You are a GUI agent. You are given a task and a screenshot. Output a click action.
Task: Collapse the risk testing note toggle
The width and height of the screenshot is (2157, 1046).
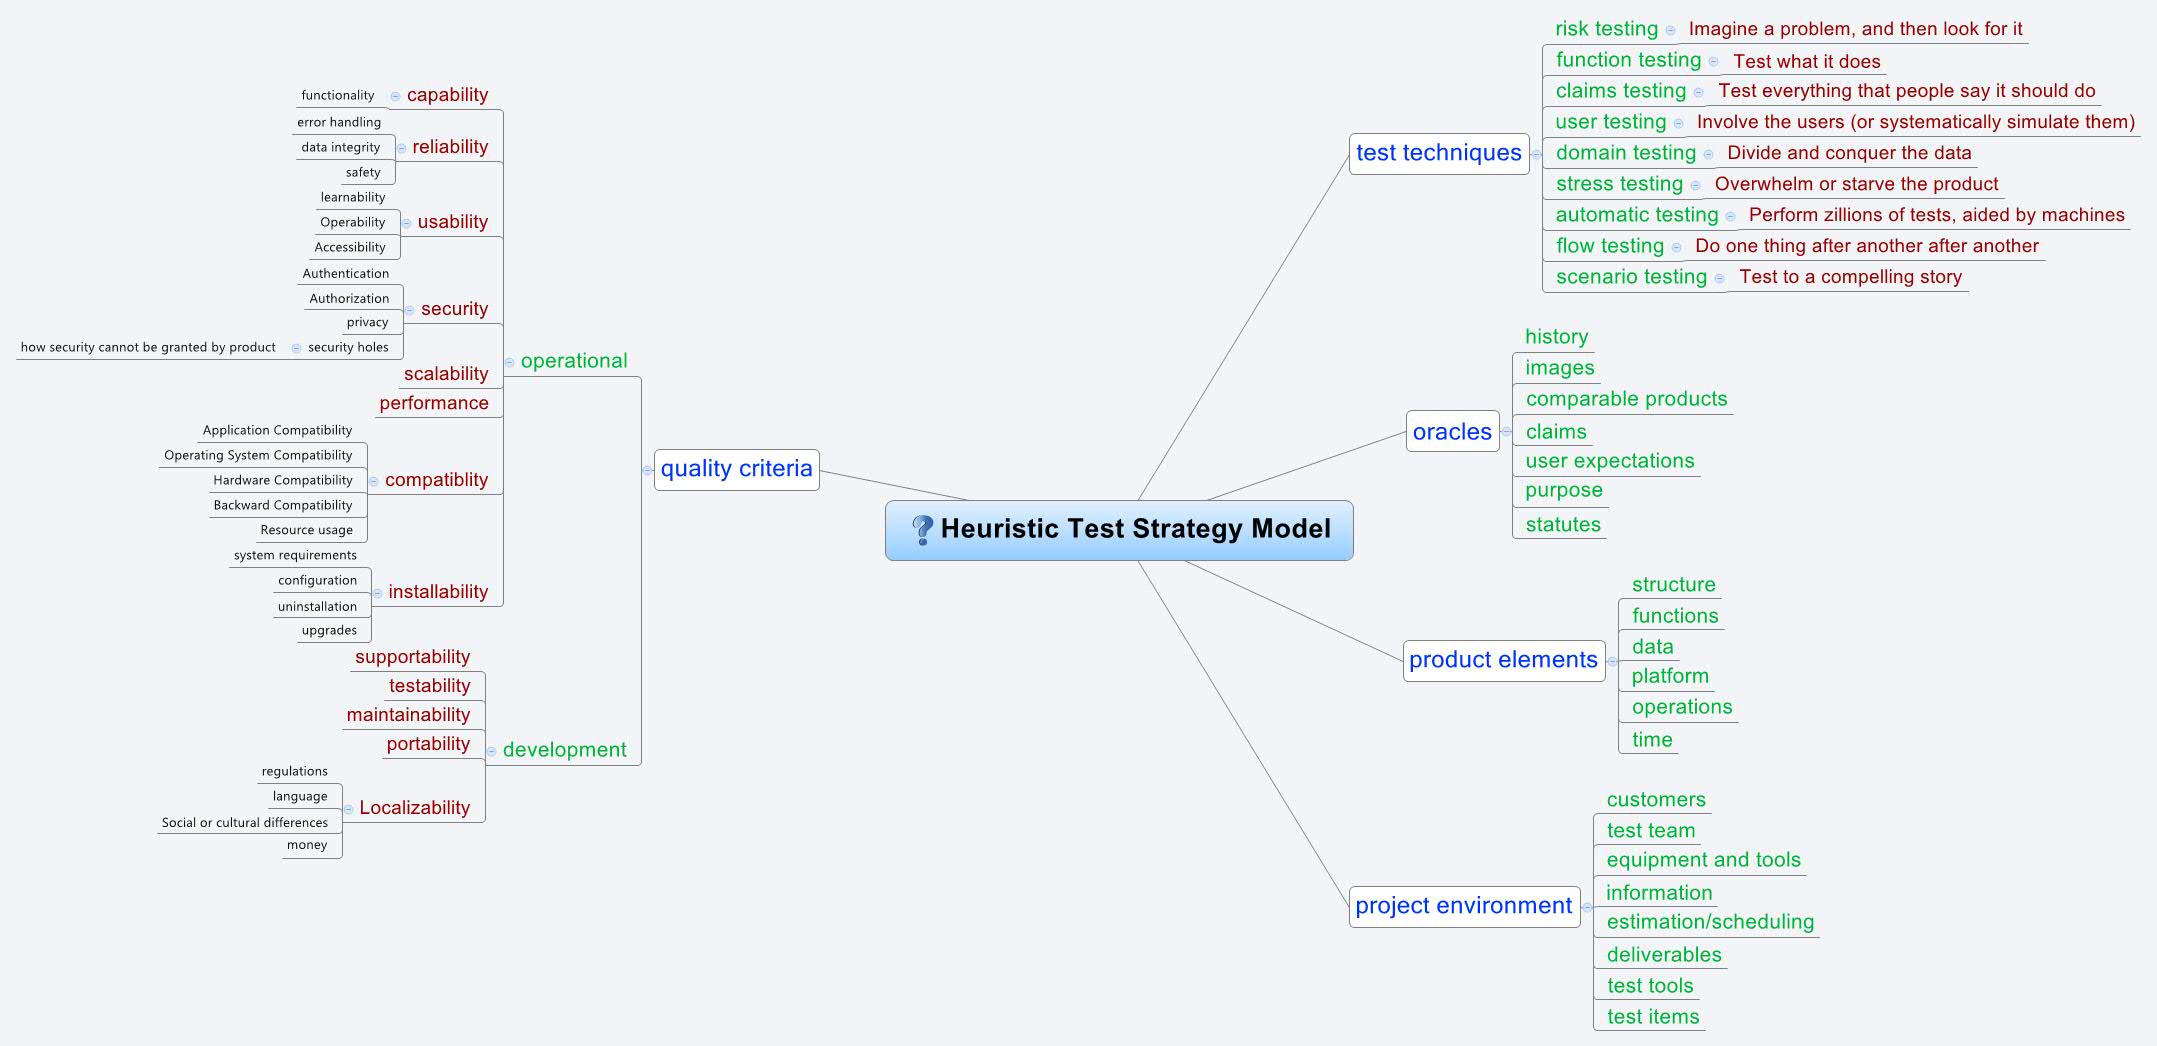click(x=1670, y=31)
